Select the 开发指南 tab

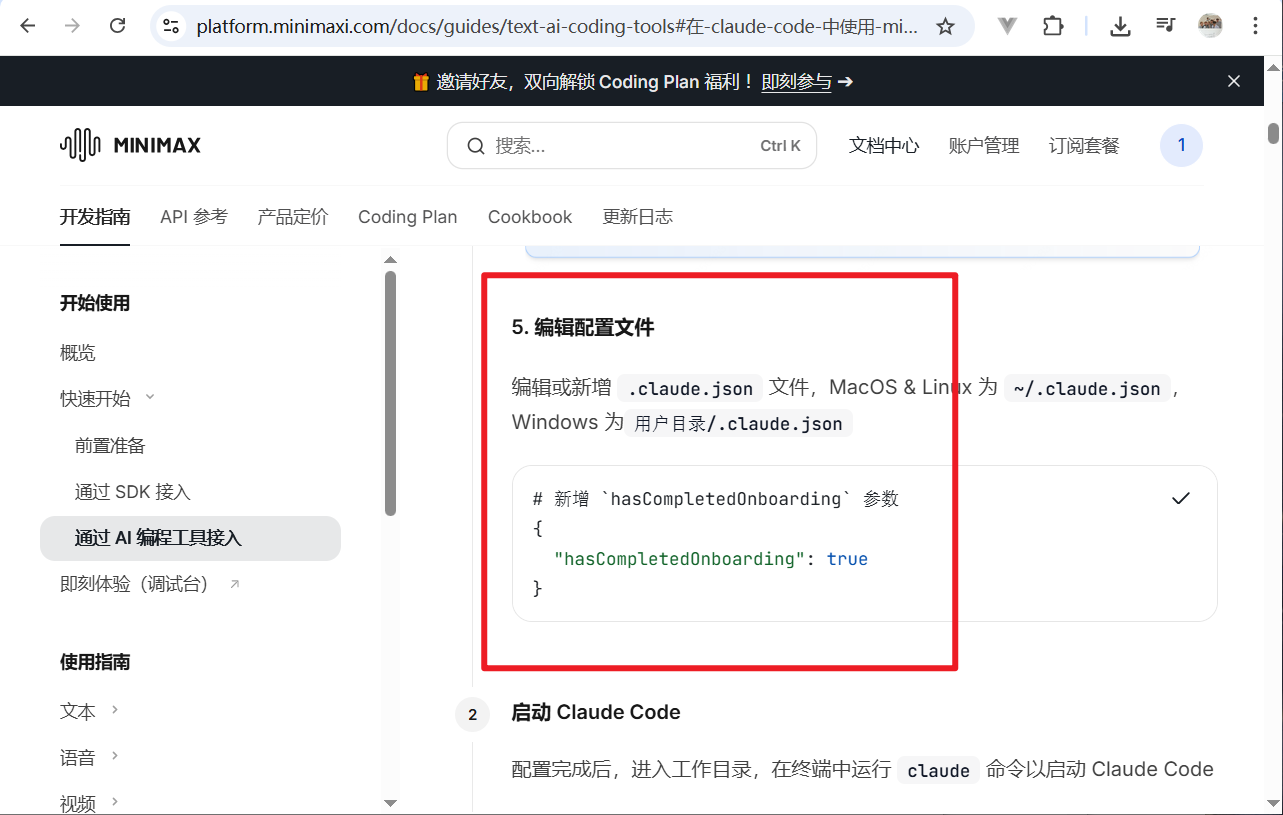click(95, 217)
